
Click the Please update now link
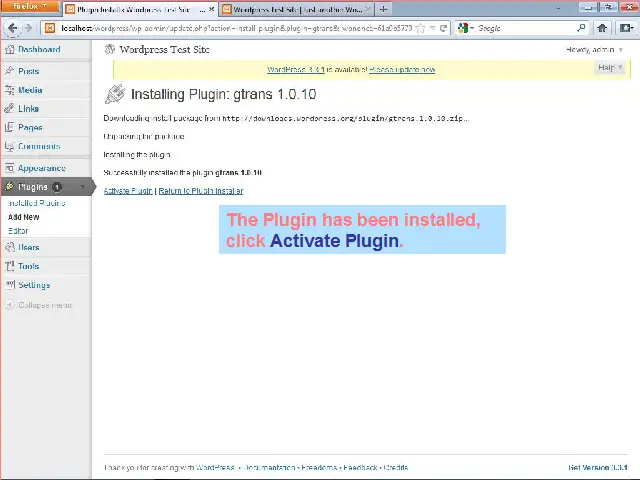tap(402, 69)
